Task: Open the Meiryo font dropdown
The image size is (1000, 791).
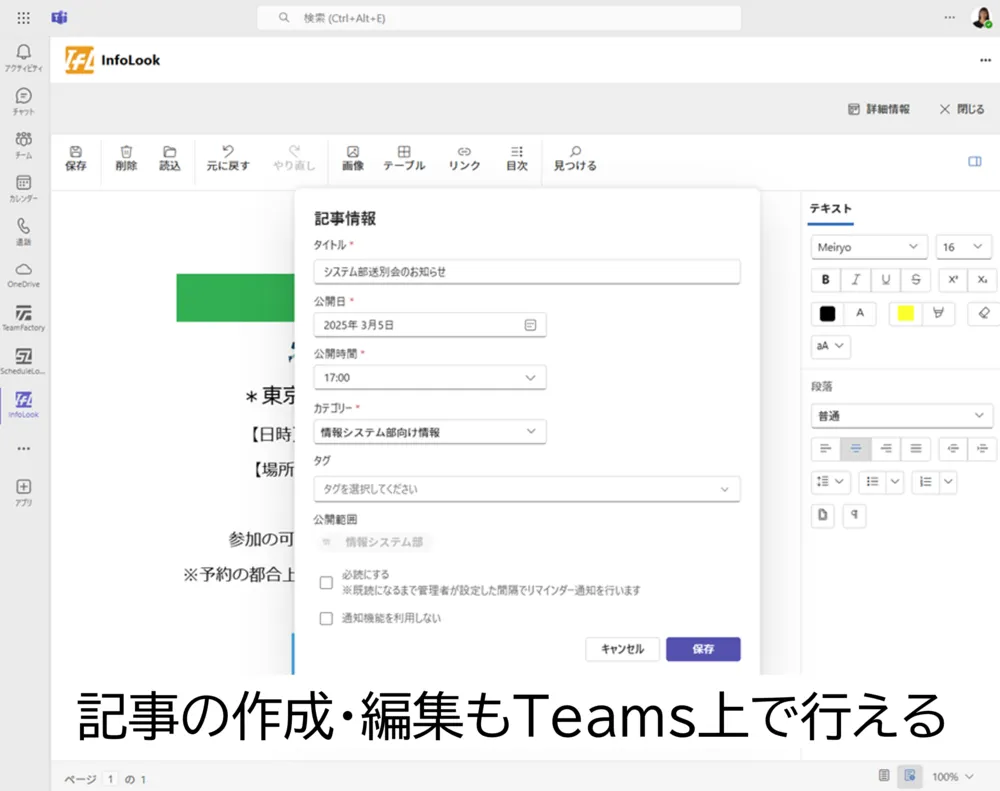Action: click(x=869, y=247)
